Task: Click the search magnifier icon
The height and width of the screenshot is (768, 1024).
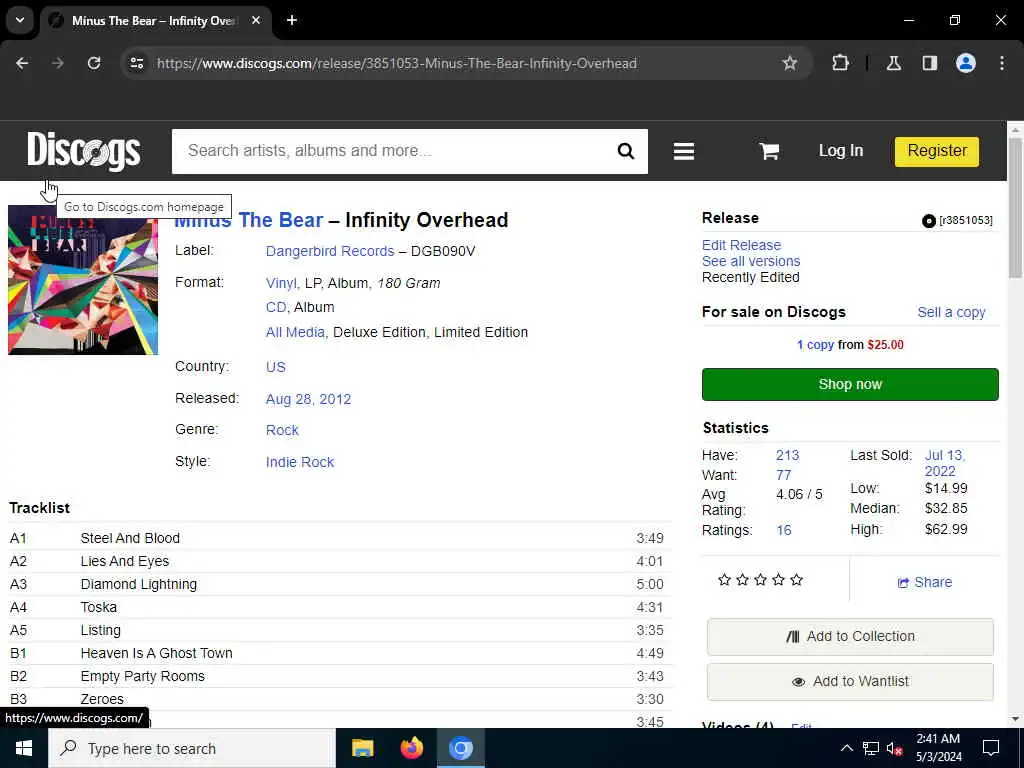Action: tap(626, 152)
